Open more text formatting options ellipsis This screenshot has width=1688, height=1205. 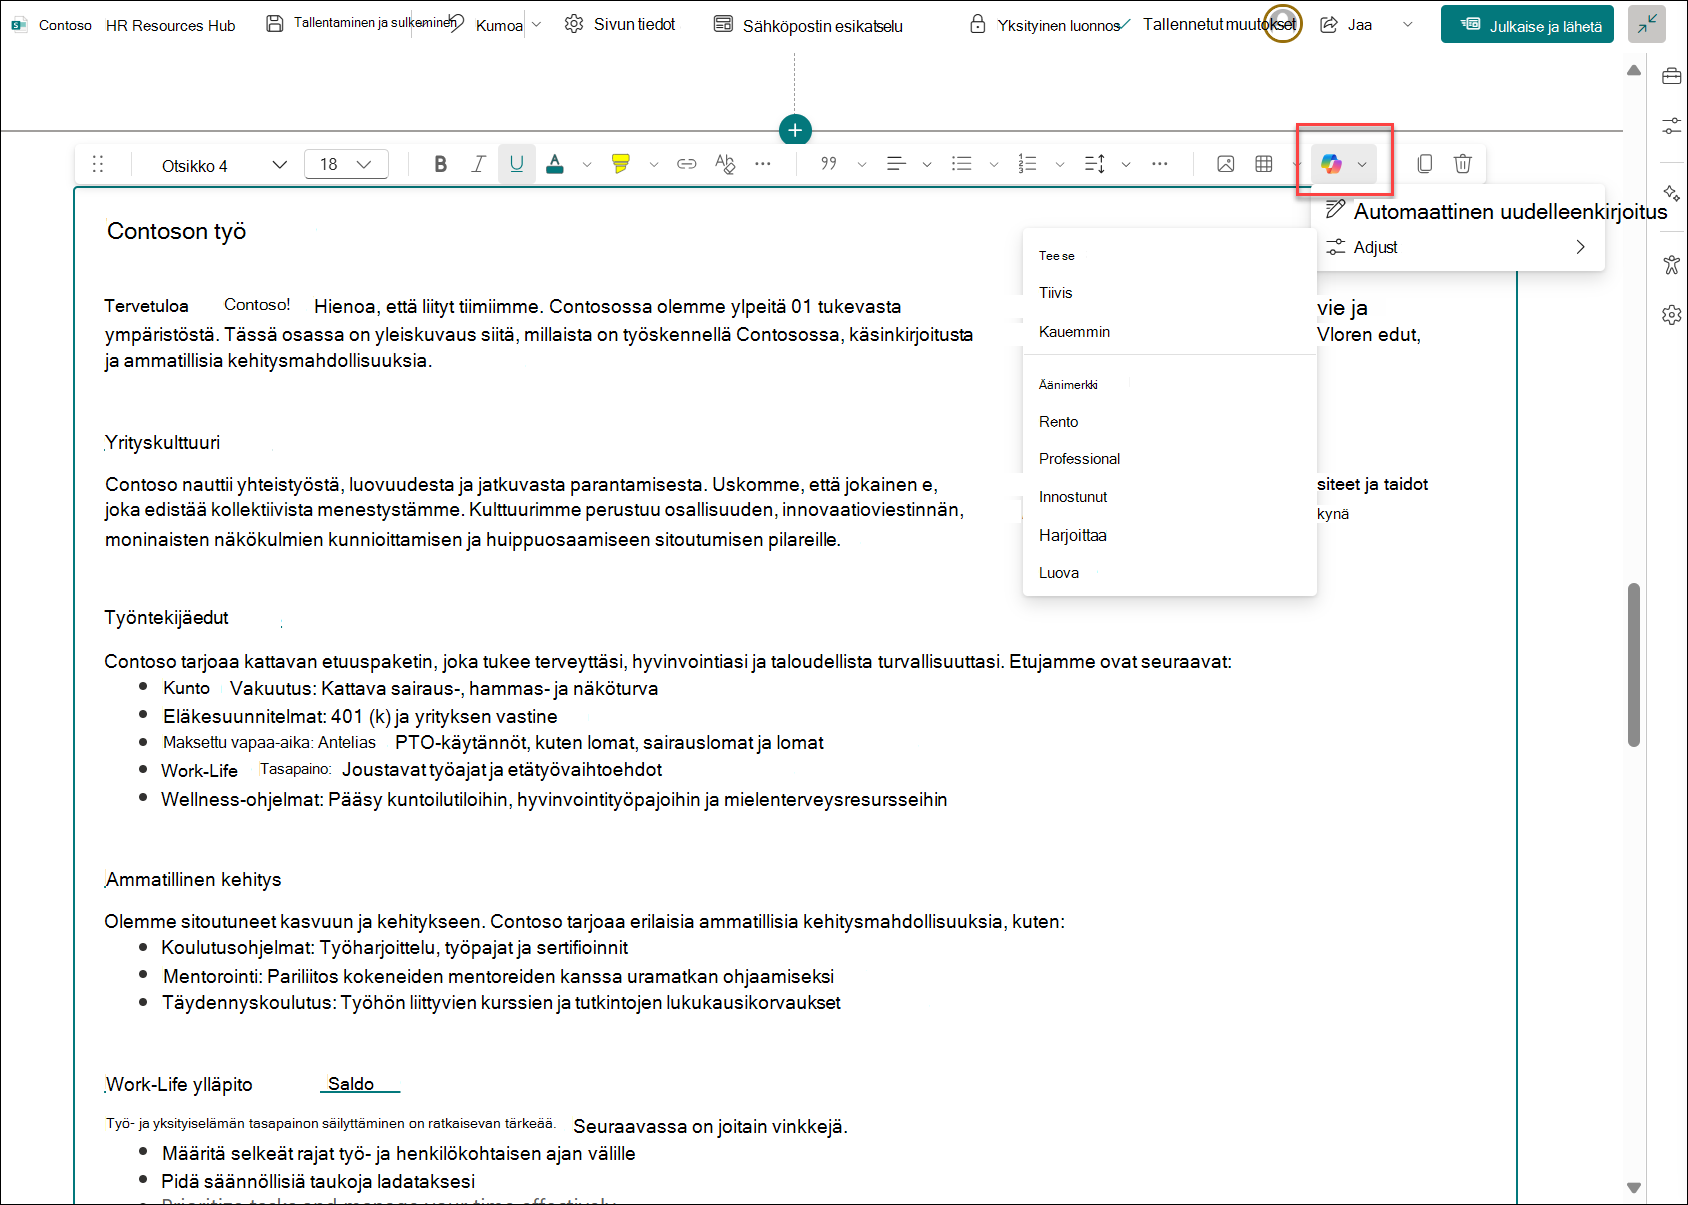pos(763,164)
